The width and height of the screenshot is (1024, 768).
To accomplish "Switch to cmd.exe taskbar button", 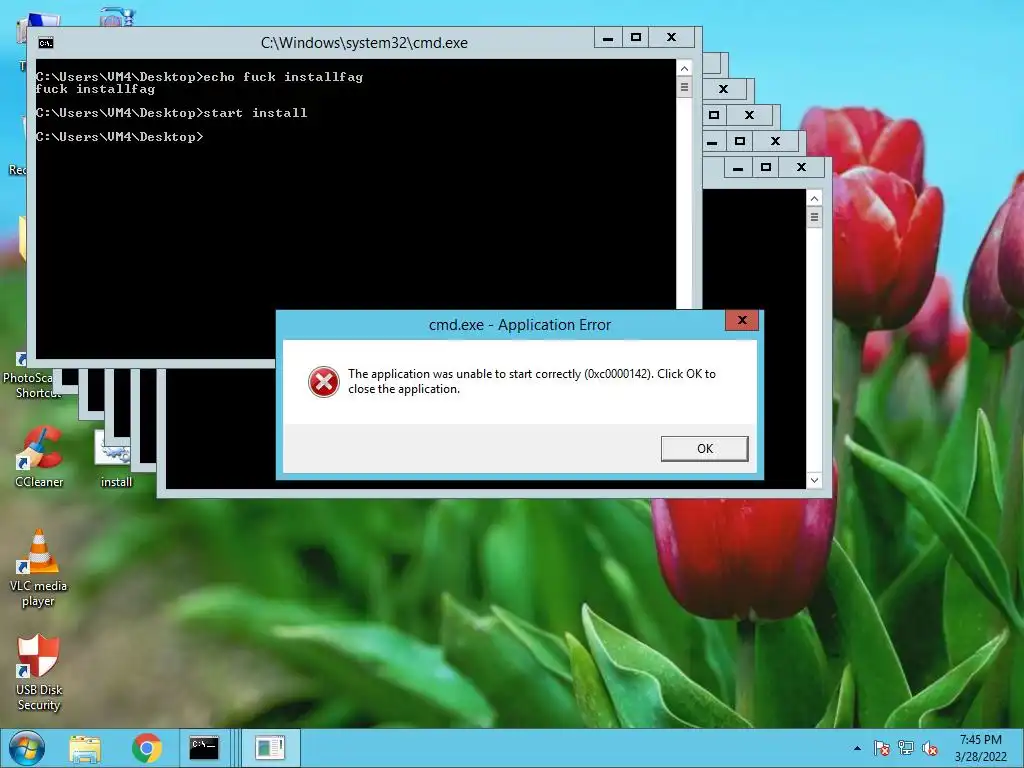I will coord(204,748).
